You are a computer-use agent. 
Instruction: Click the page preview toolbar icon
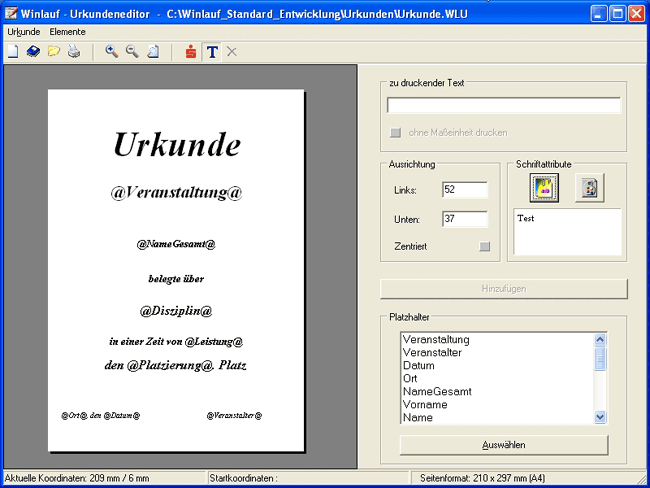(153, 51)
